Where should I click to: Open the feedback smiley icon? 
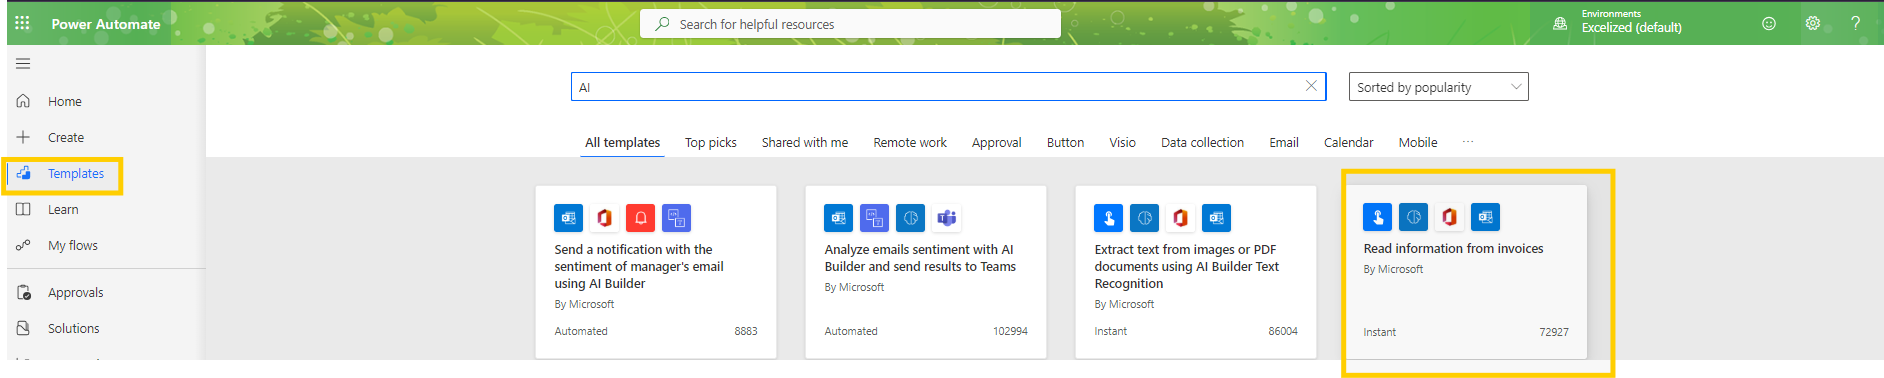(x=1769, y=23)
